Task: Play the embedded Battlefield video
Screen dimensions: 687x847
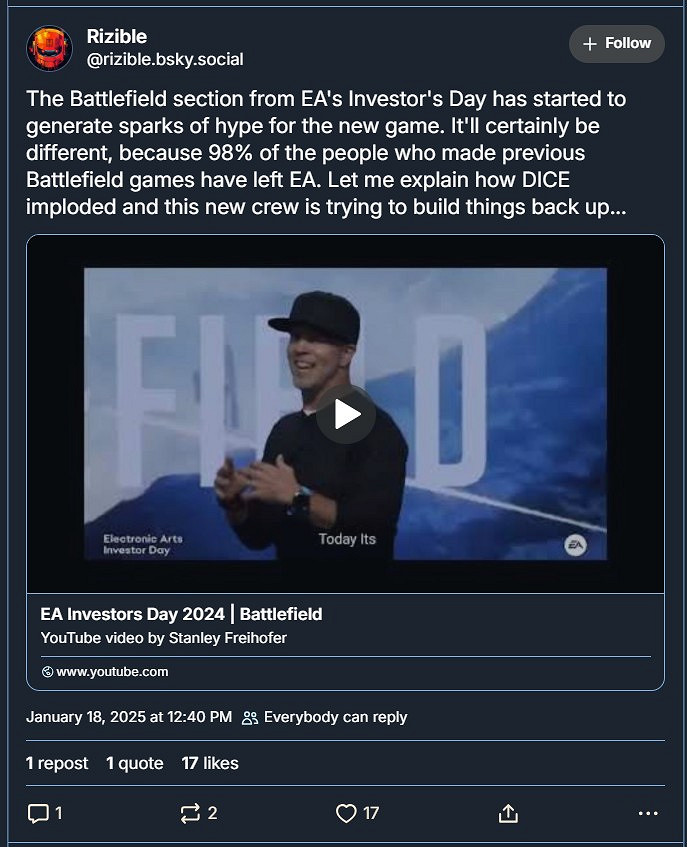Action: 346,414
